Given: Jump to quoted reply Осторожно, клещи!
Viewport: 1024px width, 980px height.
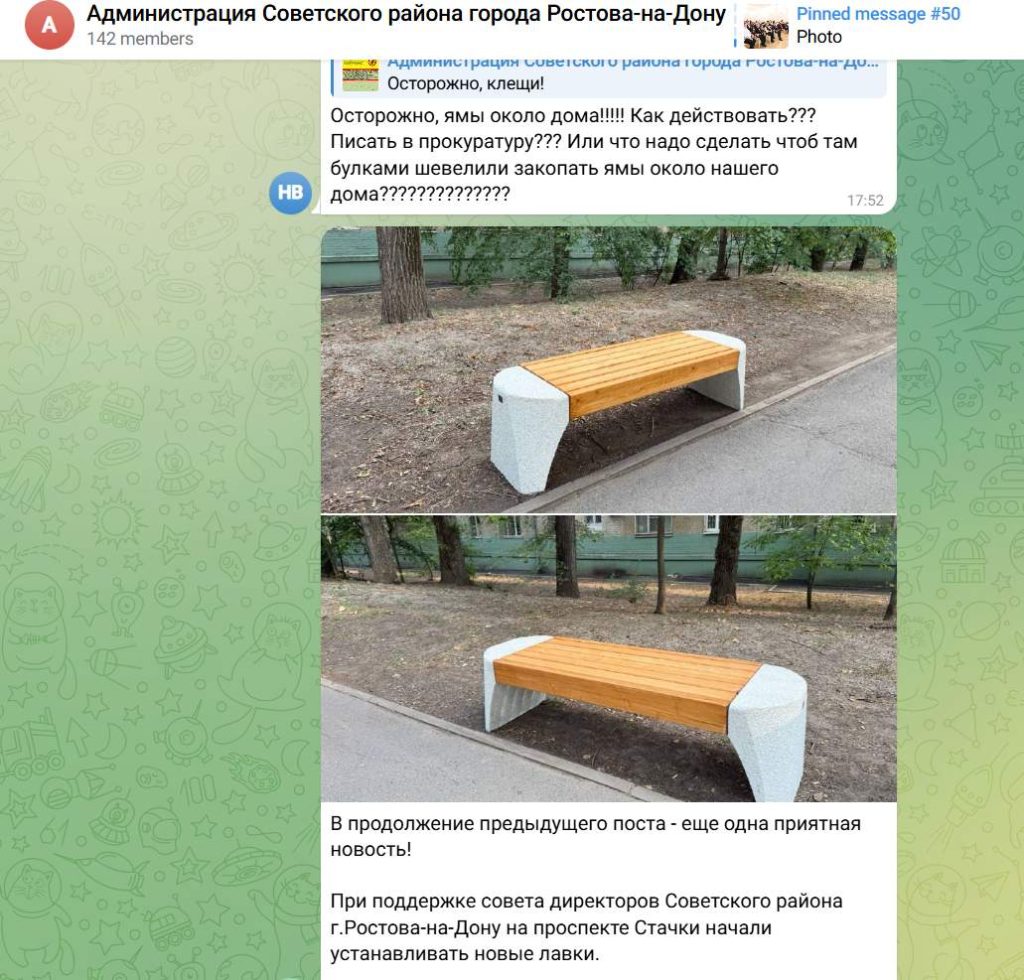Looking at the screenshot, I should (466, 84).
